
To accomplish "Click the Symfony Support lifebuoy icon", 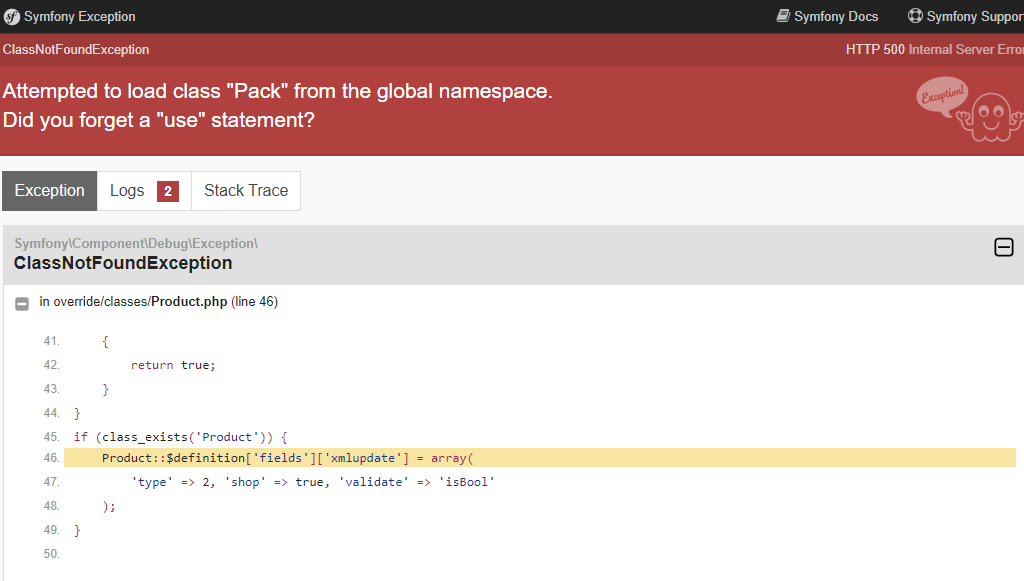I will click(916, 16).
